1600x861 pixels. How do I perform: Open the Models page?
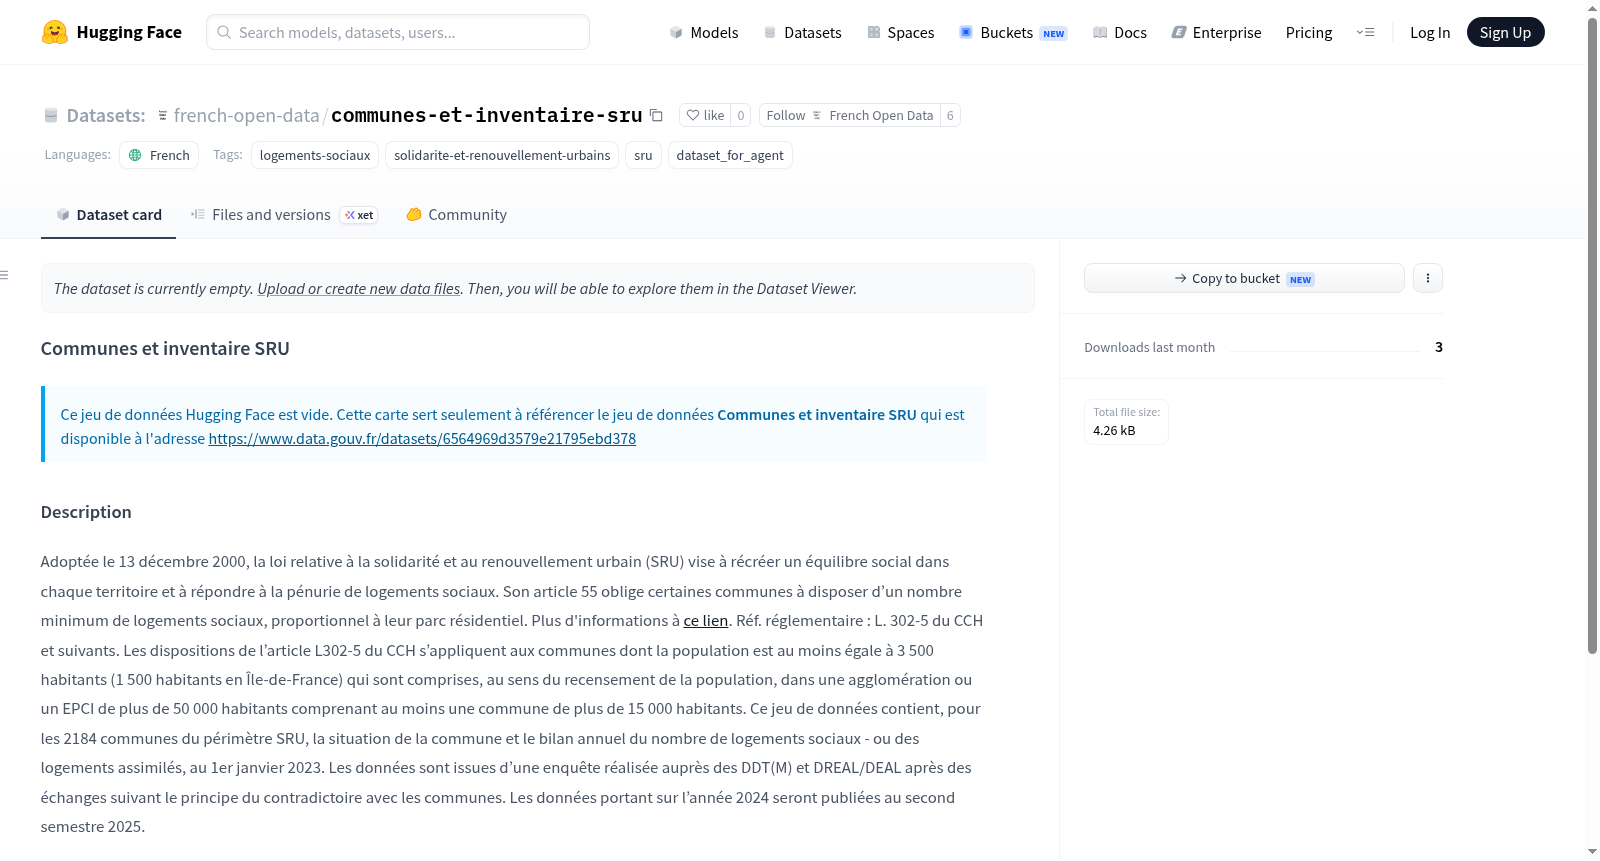704,32
